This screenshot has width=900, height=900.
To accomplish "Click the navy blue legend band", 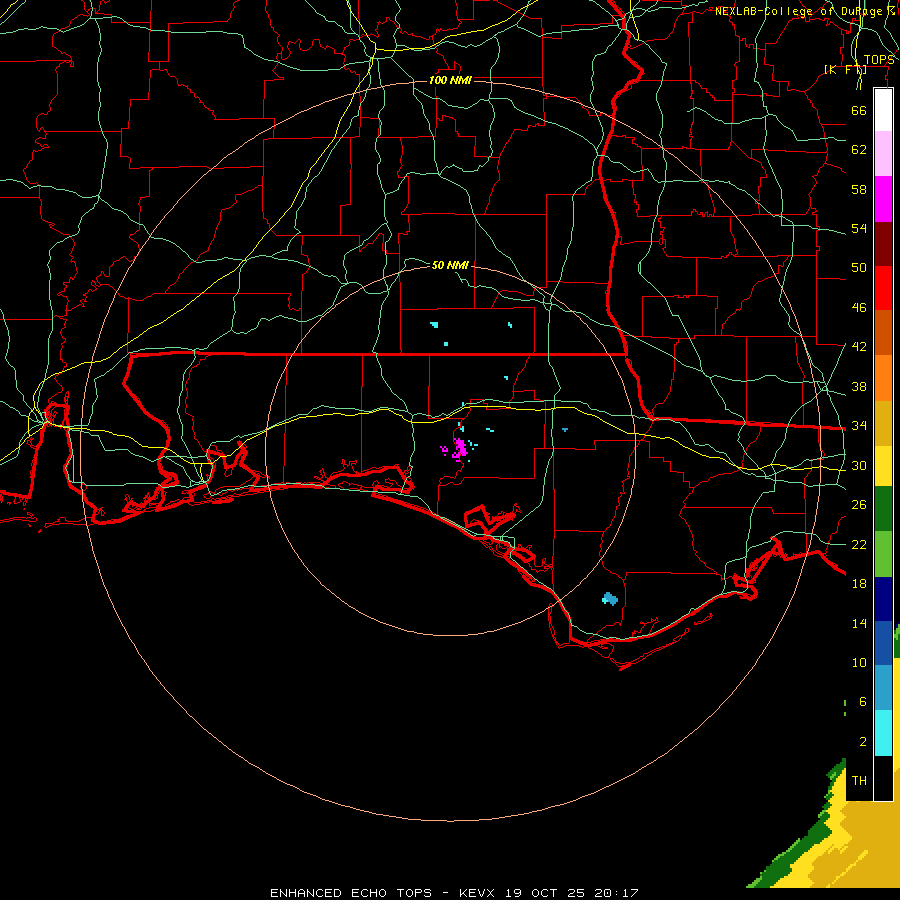I will tap(883, 599).
